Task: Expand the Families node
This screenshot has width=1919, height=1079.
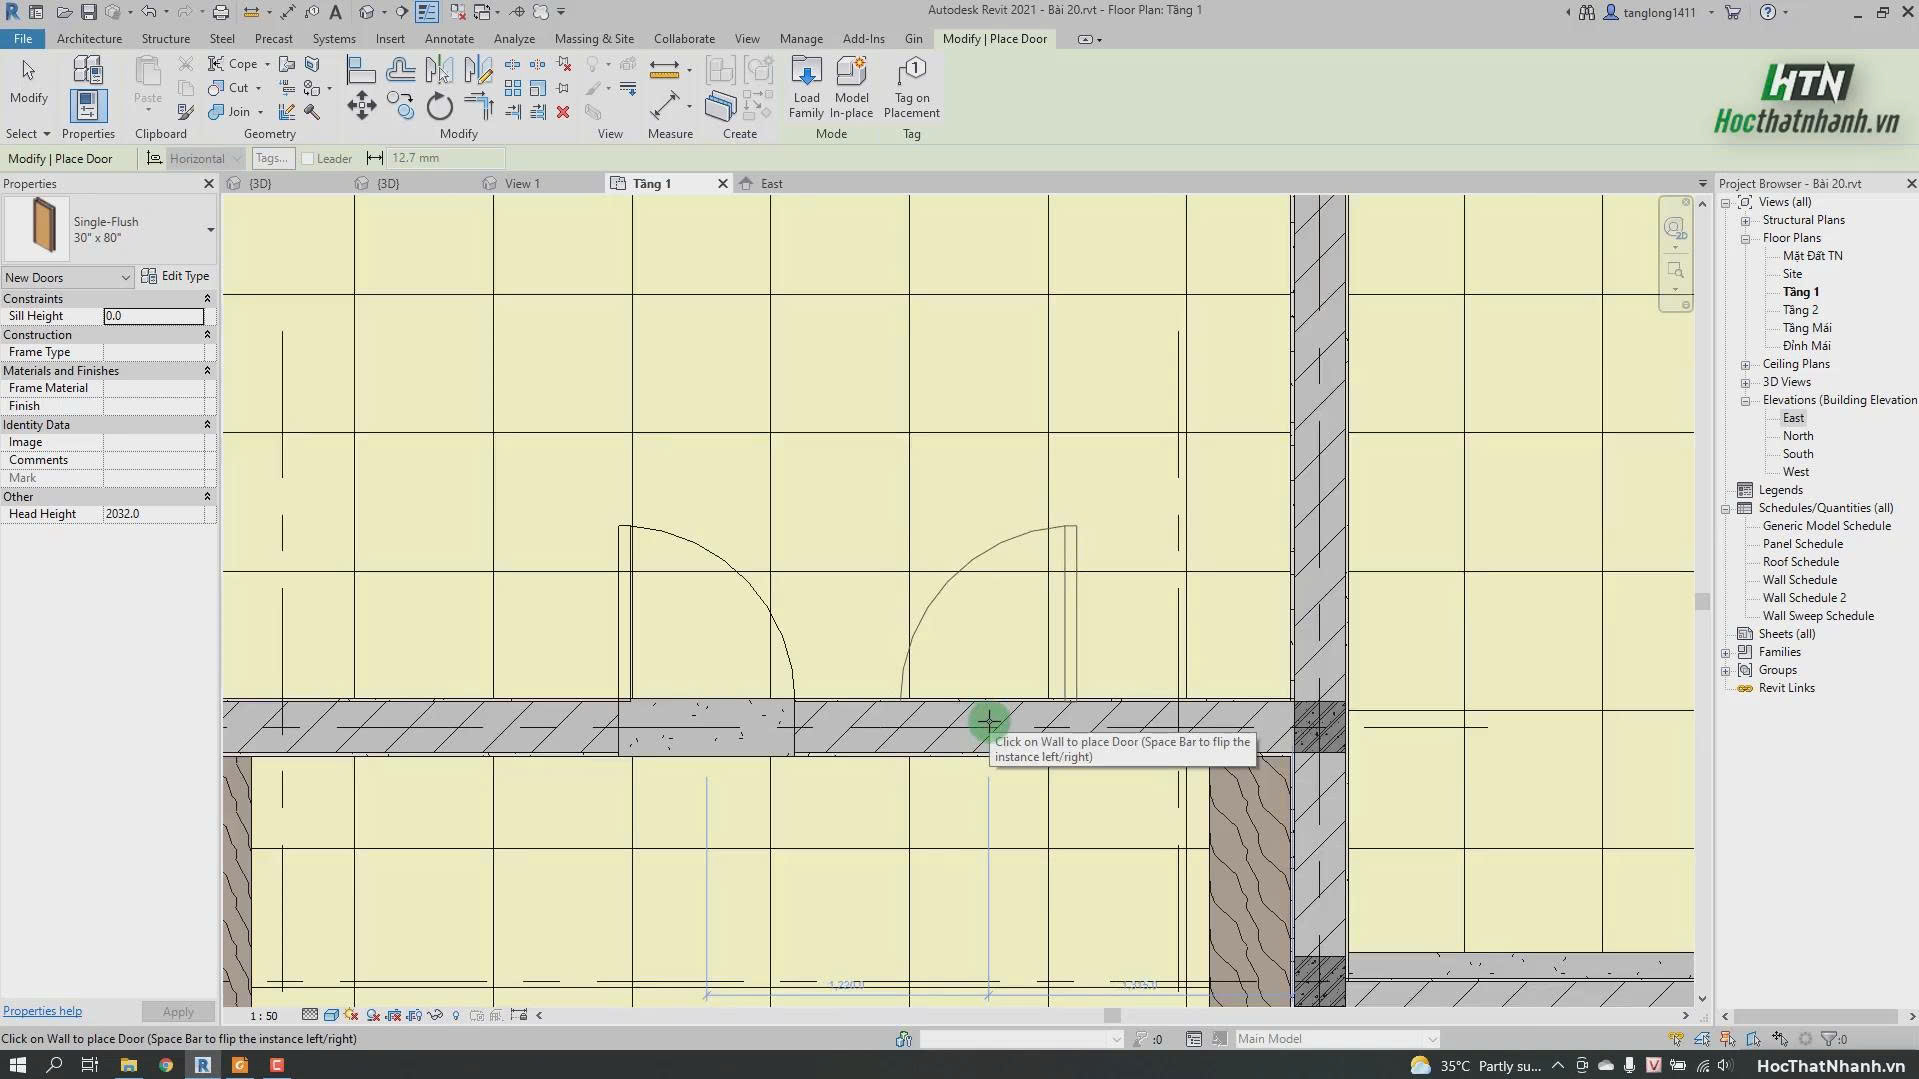Action: pos(1726,653)
